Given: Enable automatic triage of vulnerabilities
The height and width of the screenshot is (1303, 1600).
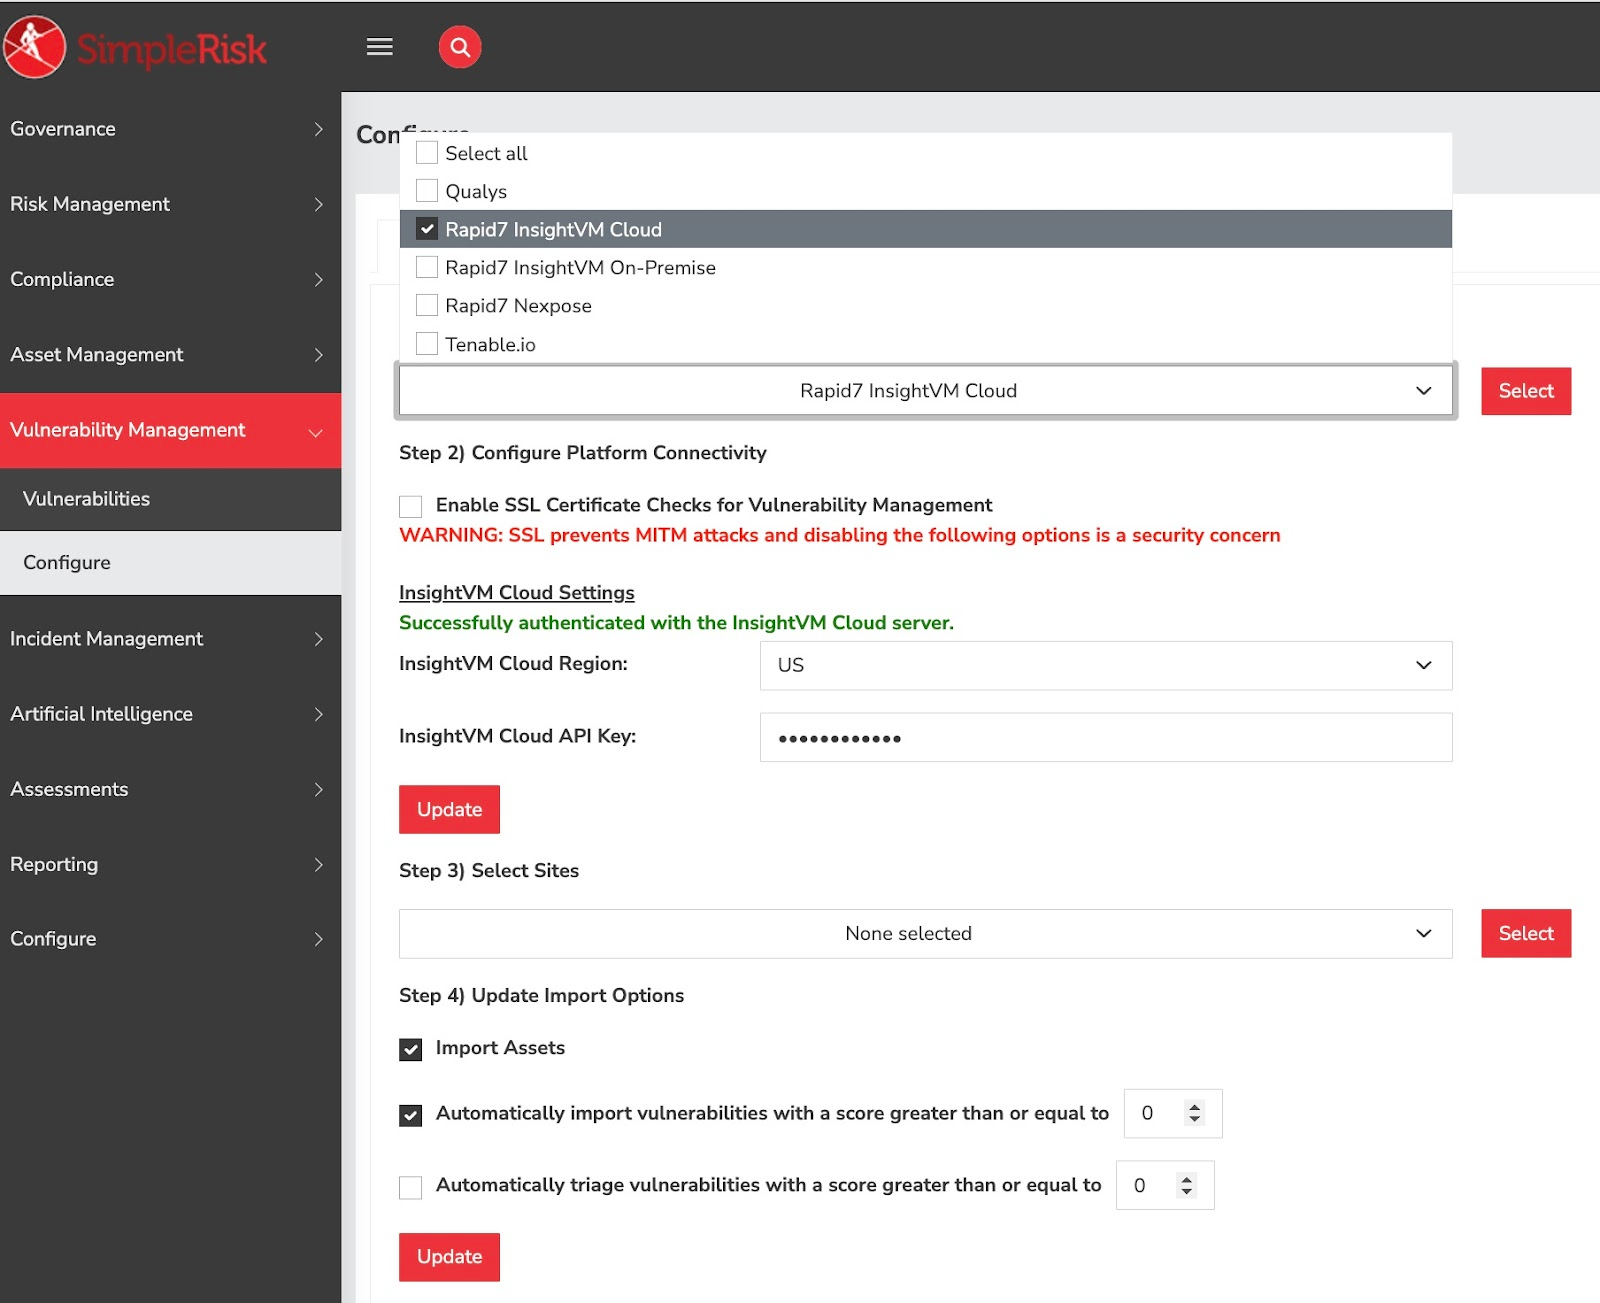Looking at the screenshot, I should [410, 1186].
